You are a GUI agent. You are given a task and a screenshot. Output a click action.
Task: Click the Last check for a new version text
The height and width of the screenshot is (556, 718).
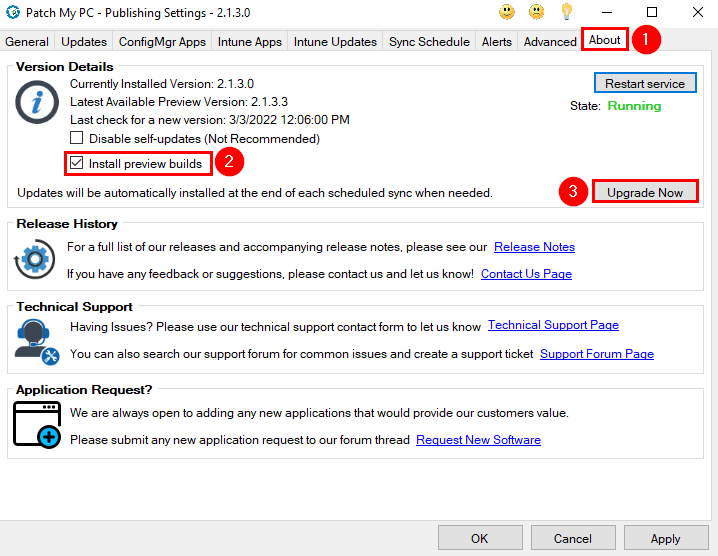pos(210,120)
